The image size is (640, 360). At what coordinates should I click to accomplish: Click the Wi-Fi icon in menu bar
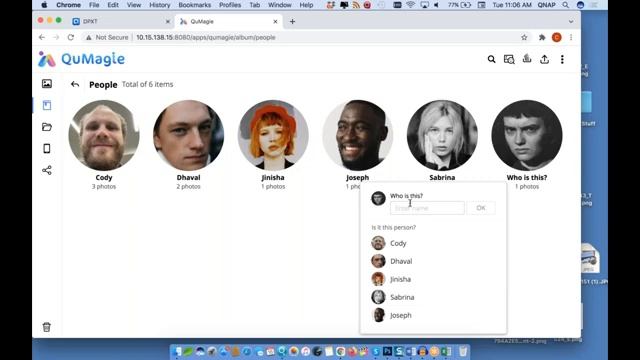pyautogui.click(x=411, y=5)
